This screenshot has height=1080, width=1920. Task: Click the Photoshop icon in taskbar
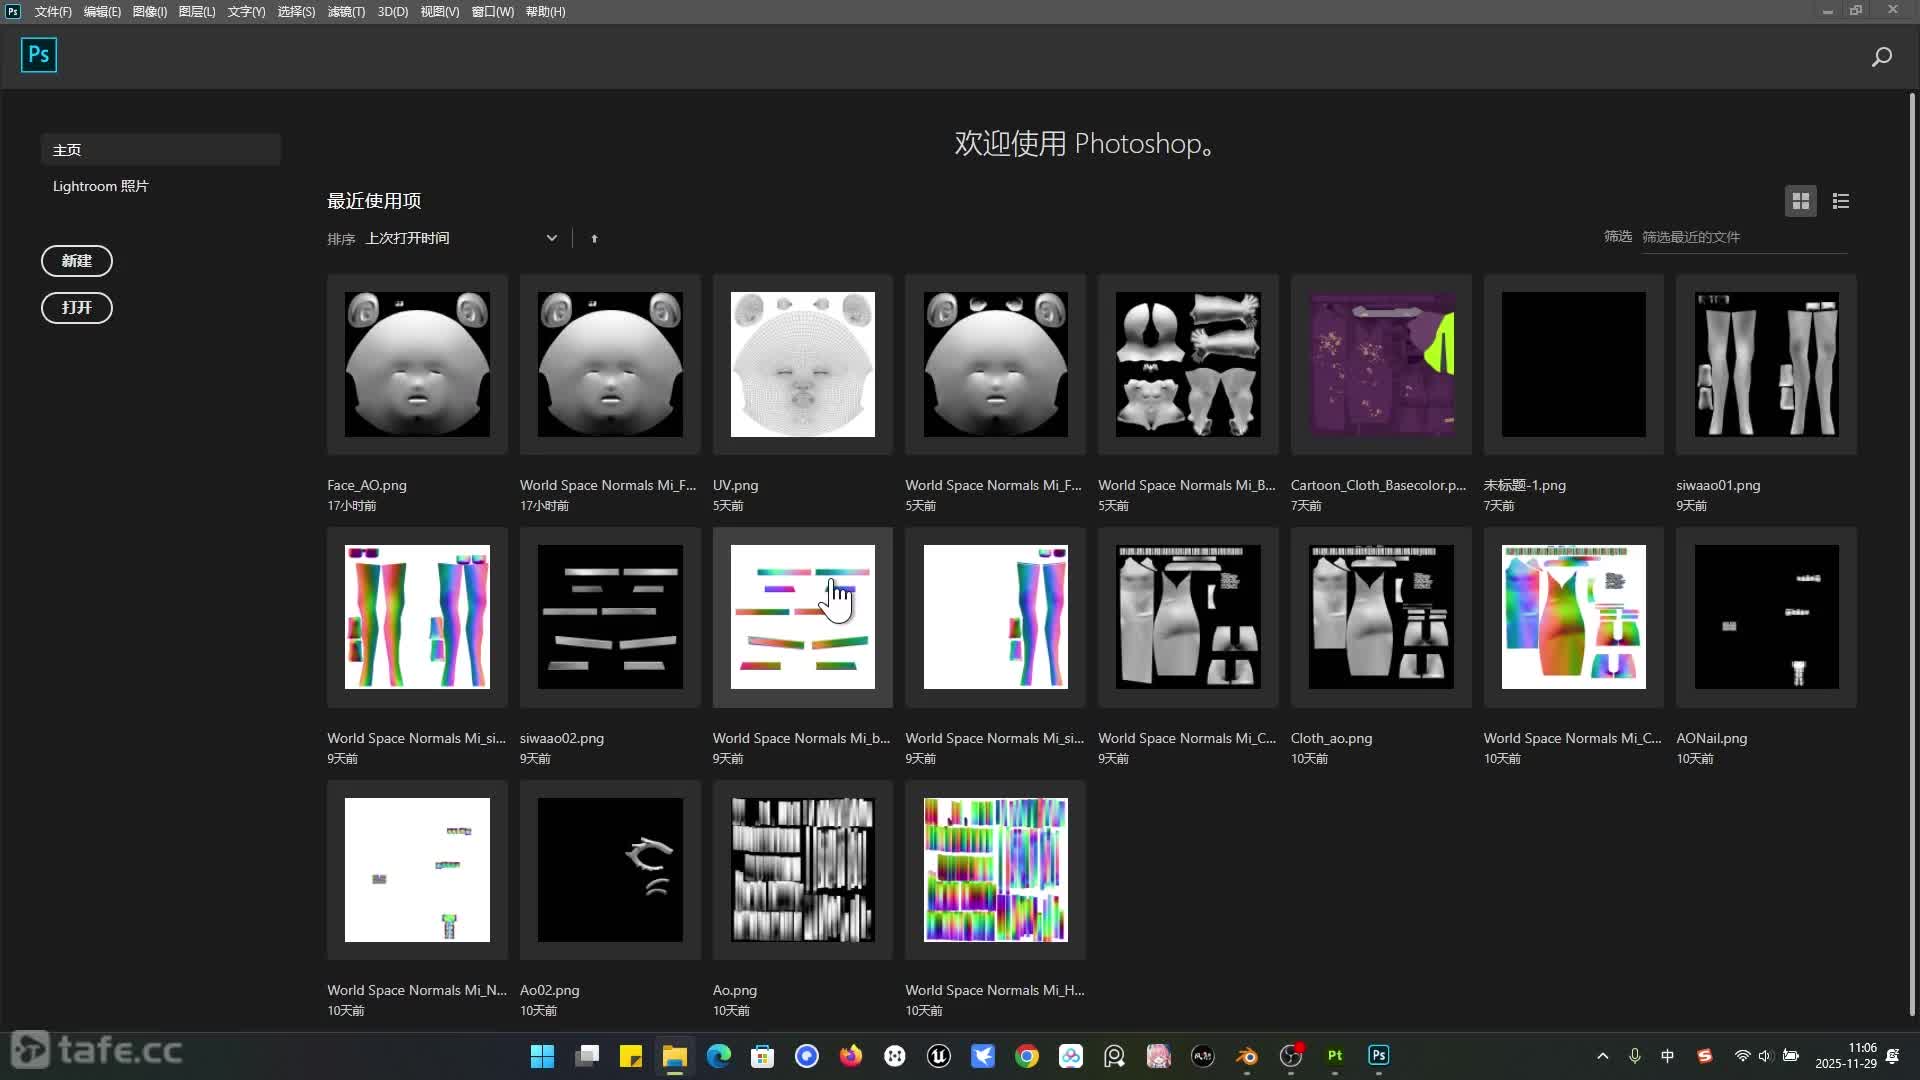1378,1056
